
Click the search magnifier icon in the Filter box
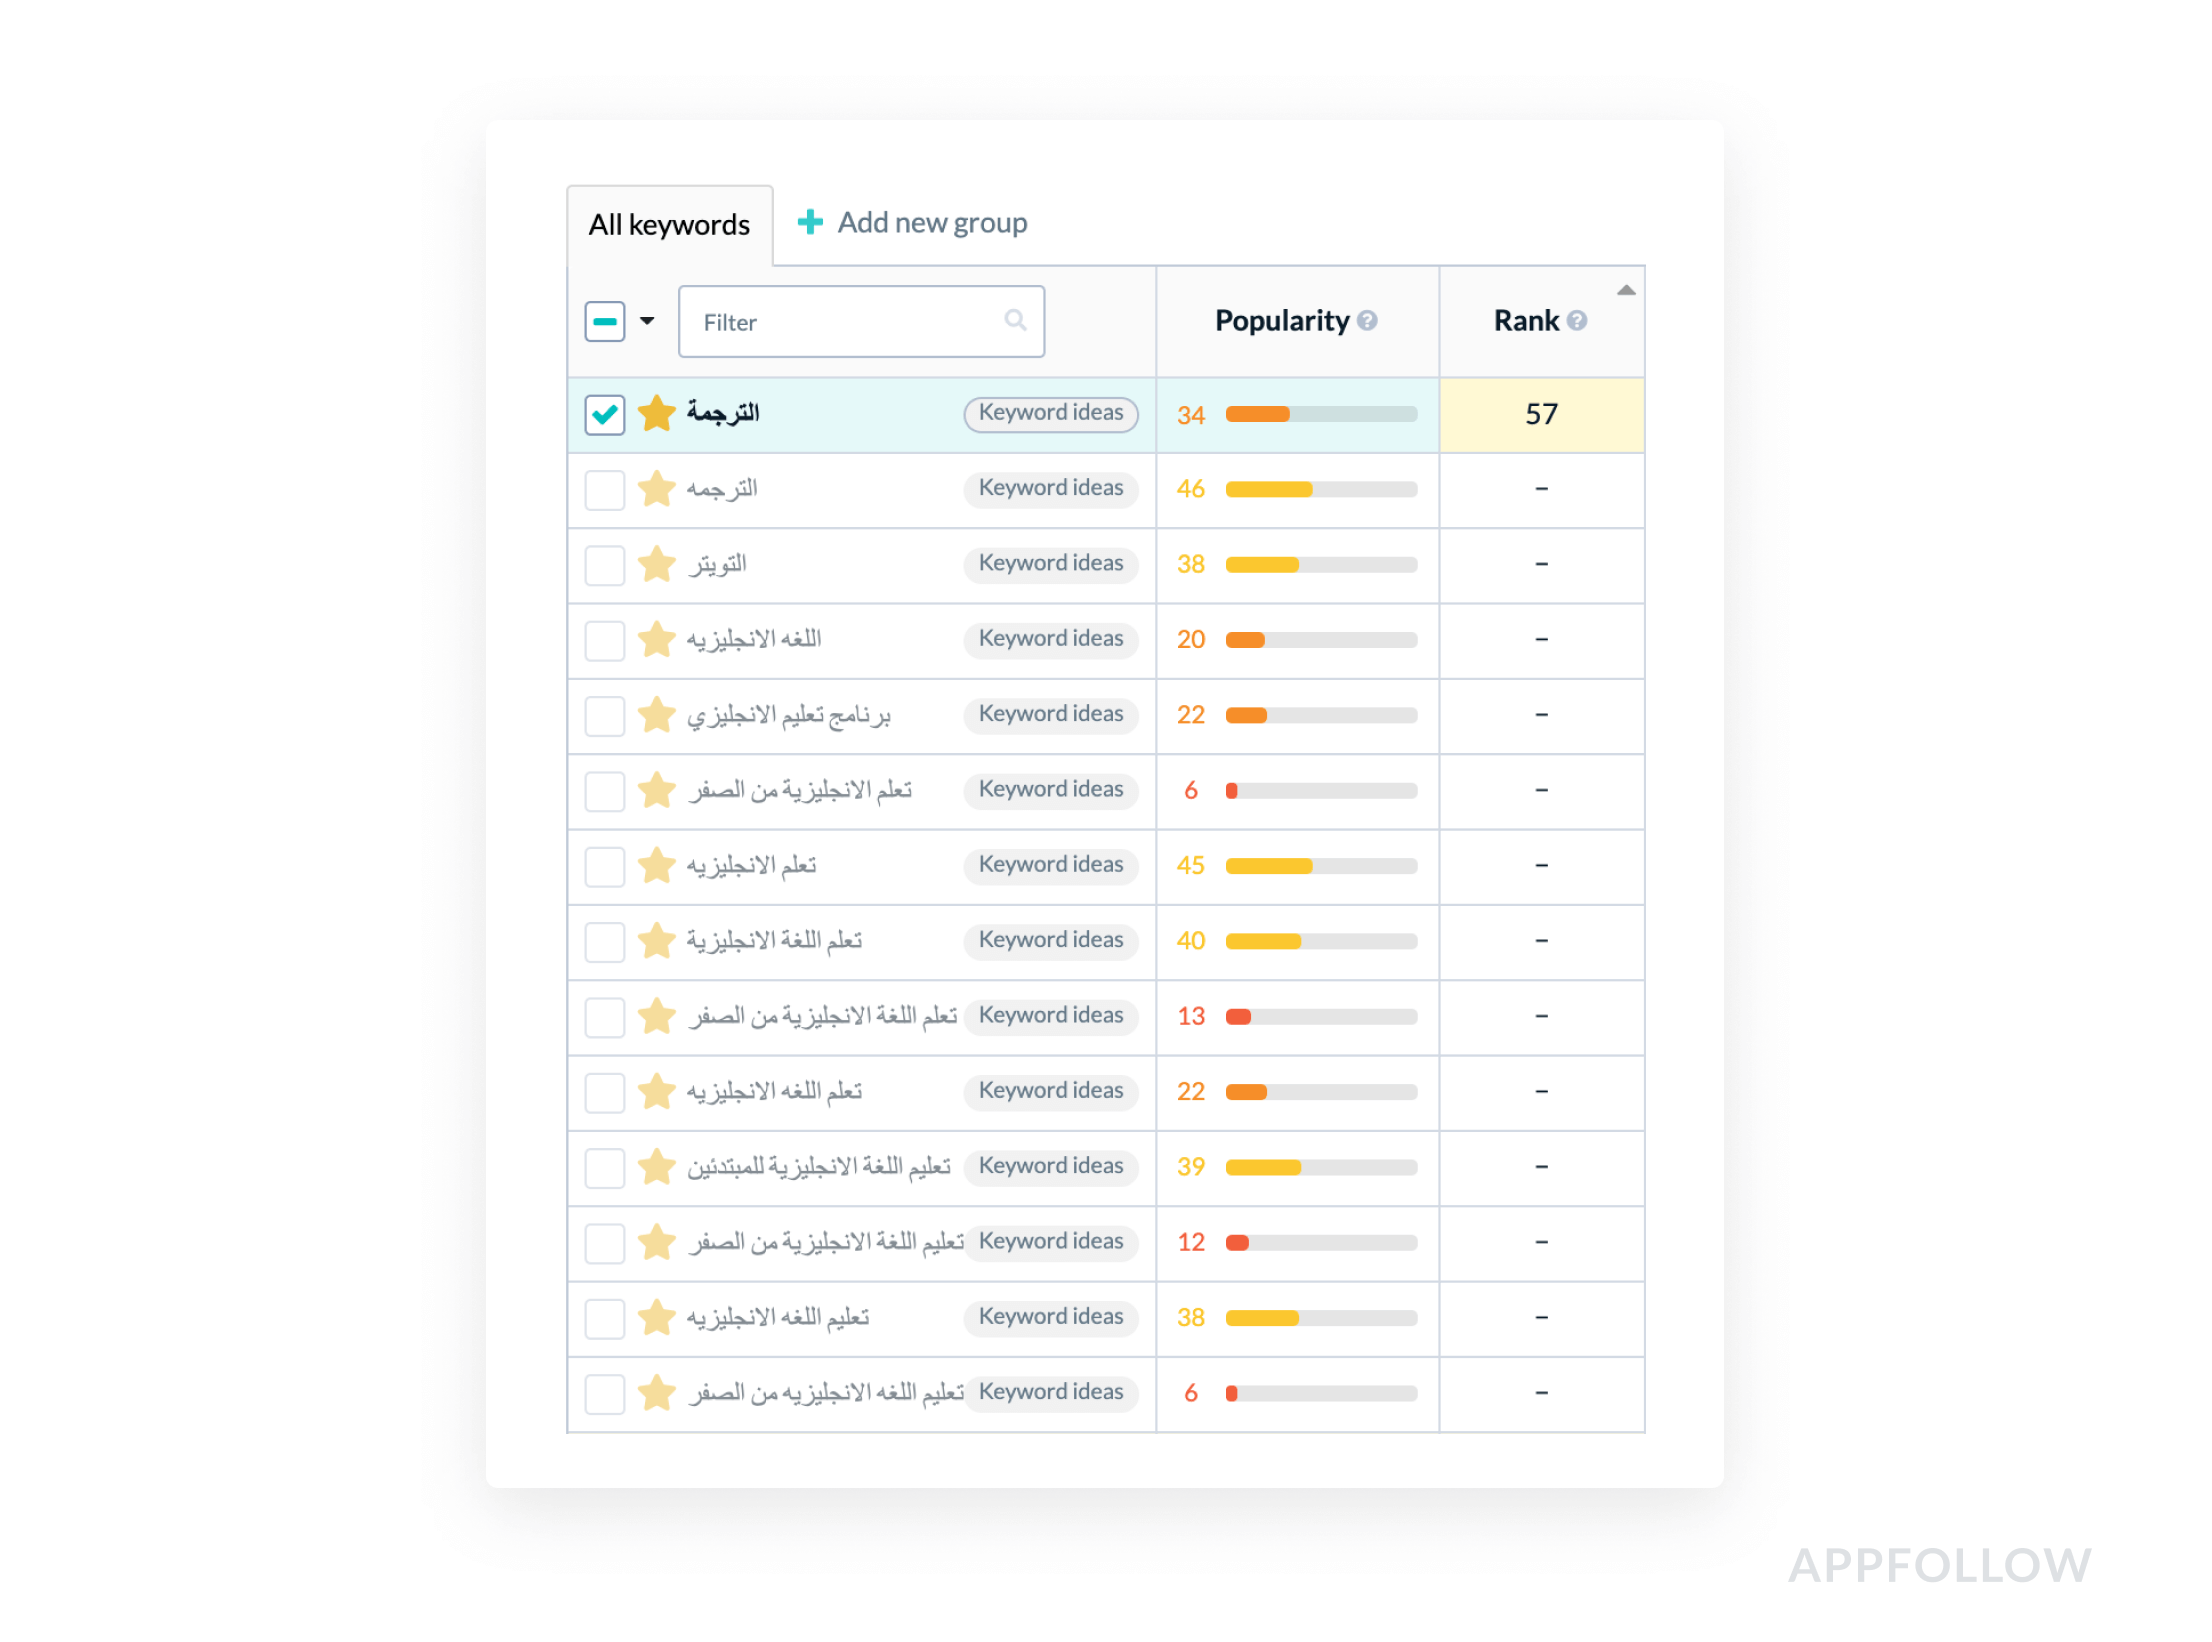coord(1015,321)
